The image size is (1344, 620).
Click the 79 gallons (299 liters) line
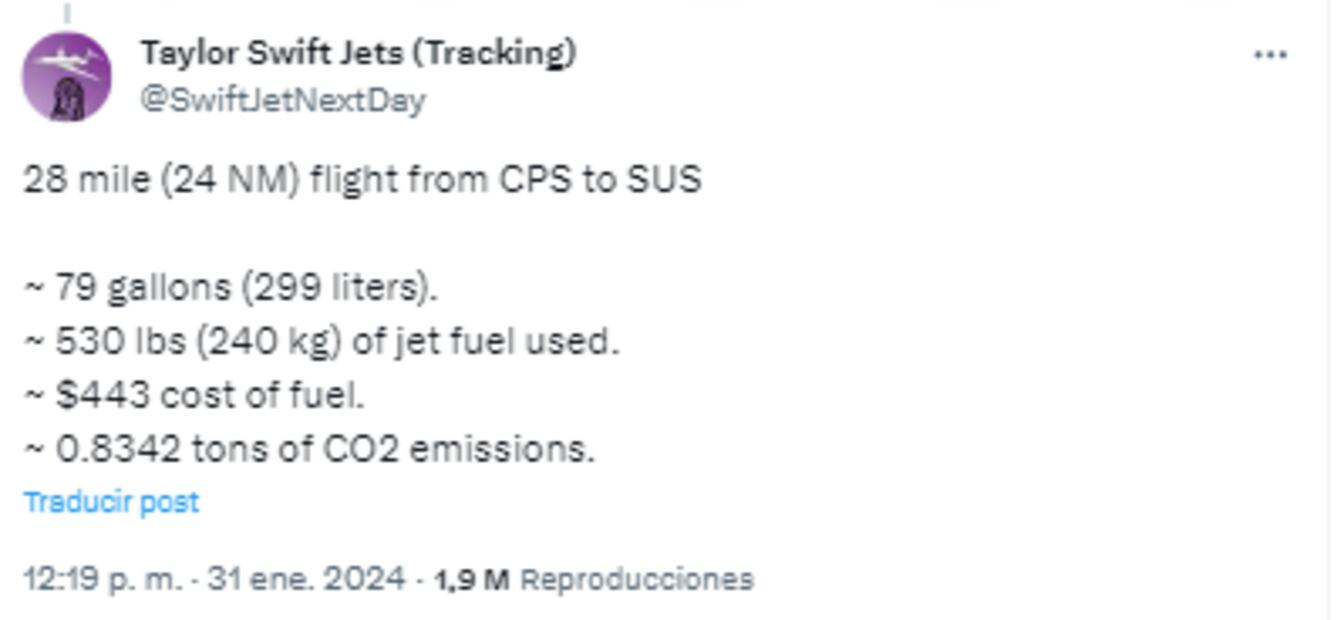(231, 288)
